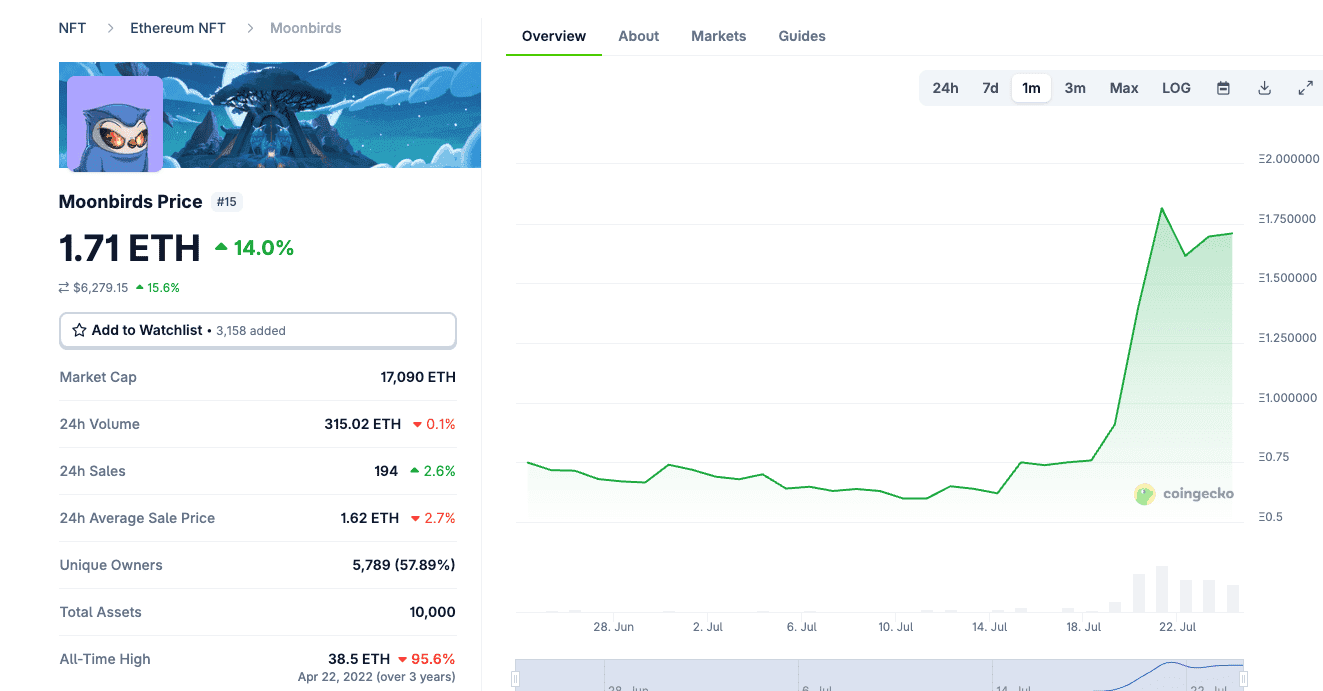
Task: Click the left handle of the chart navigator
Action: click(516, 680)
